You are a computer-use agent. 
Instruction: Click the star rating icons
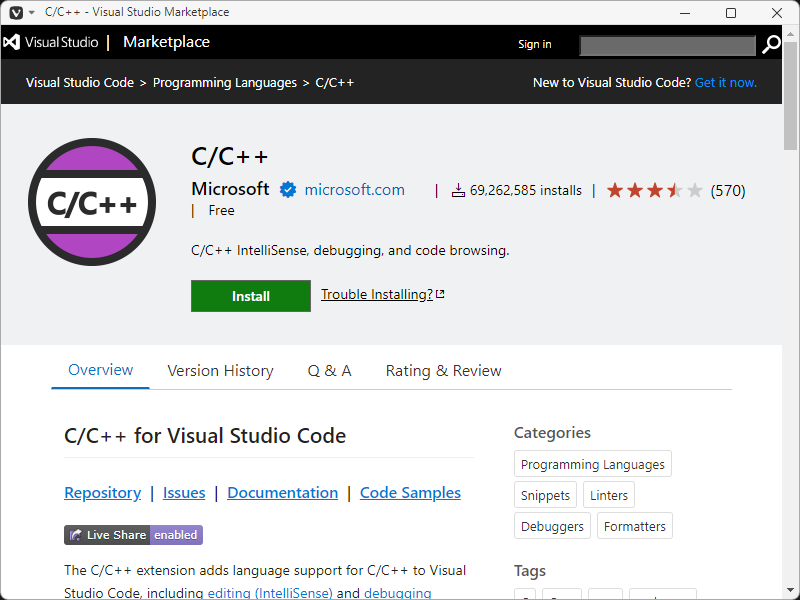pos(654,190)
